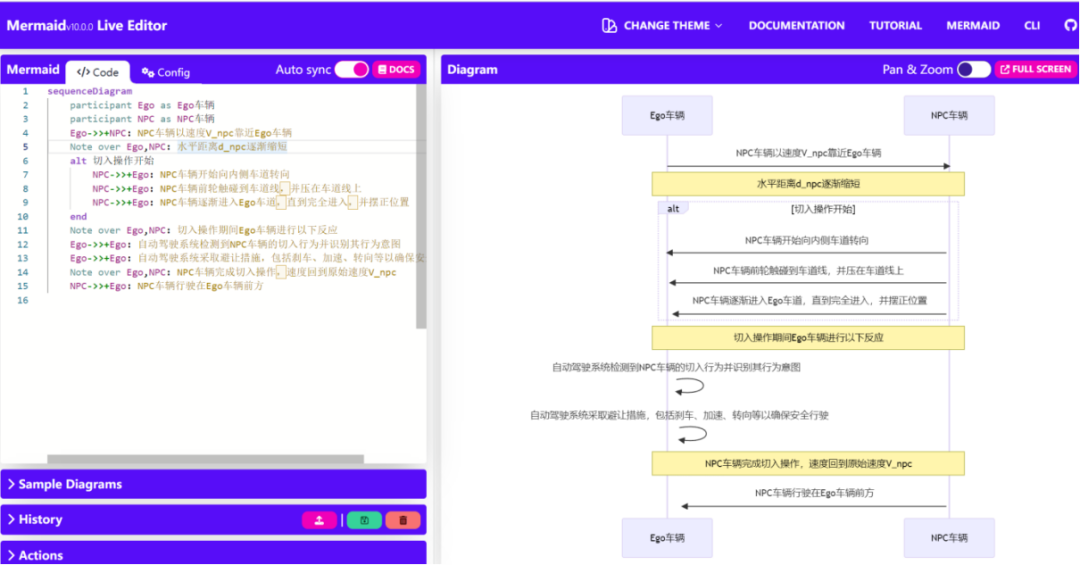Click the gears icon on Config tab
The image size is (1080, 565).
[148, 72]
